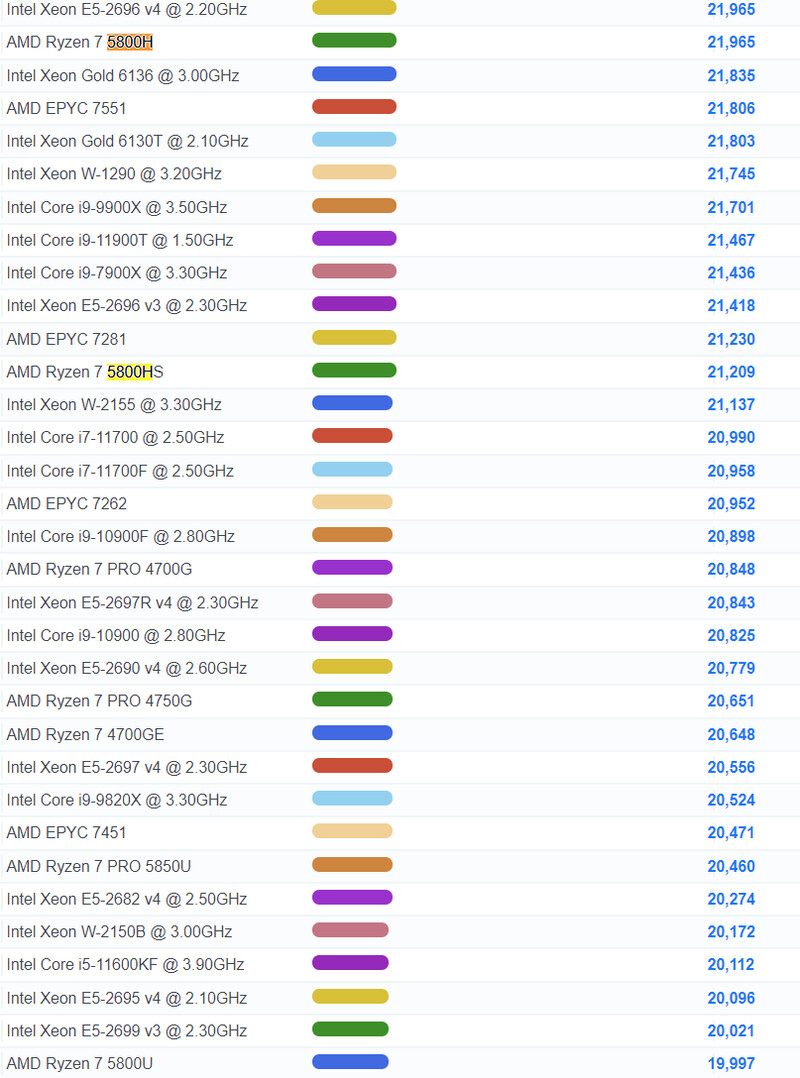Click yellow bar beside AMD EPYC 7281

[x=354, y=338]
